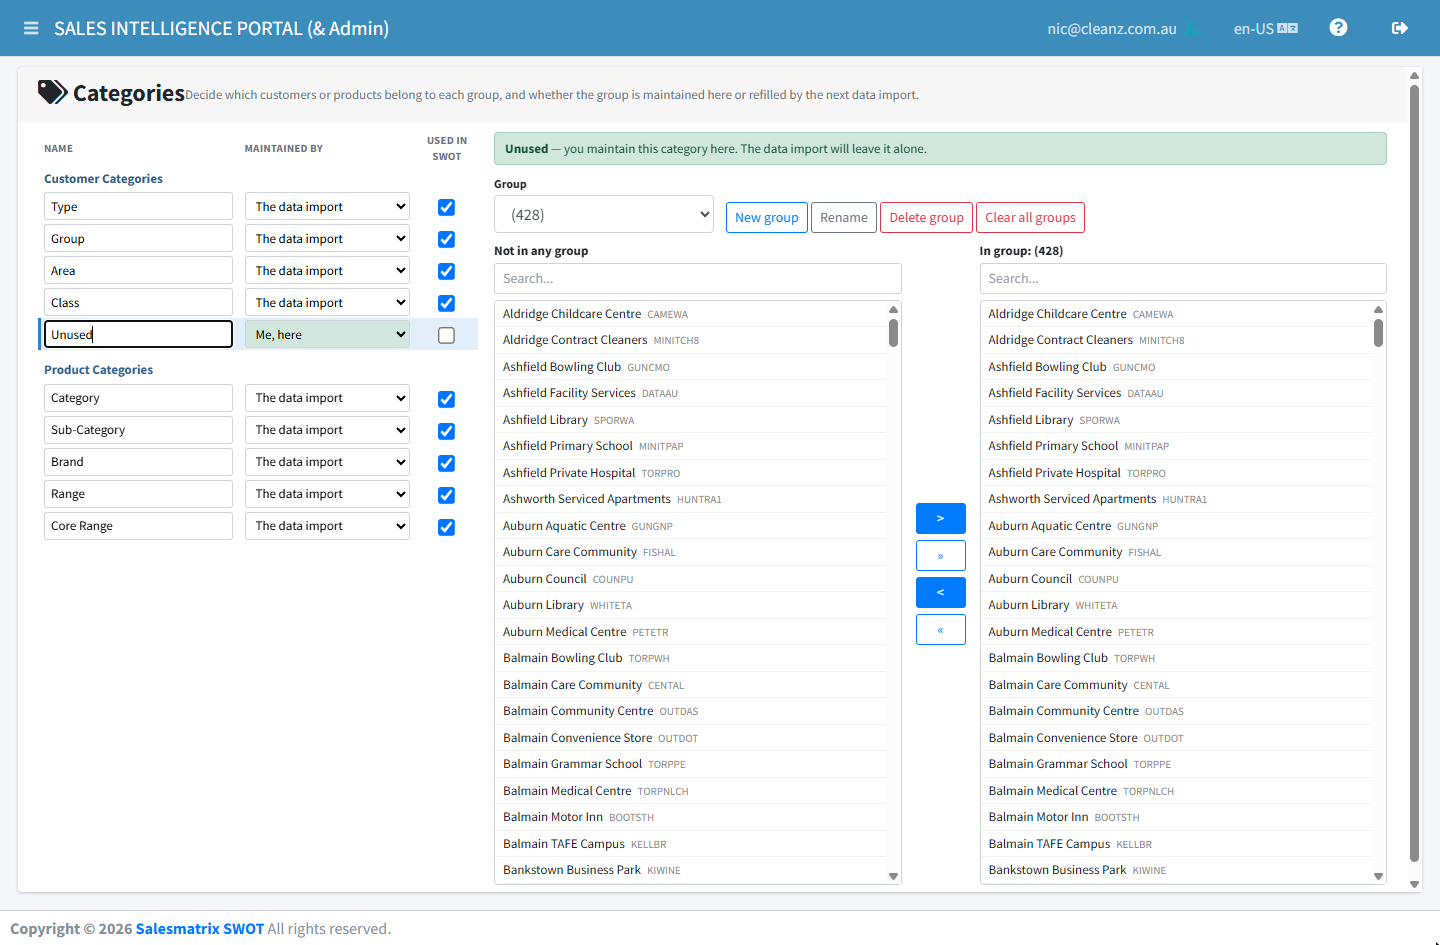Click the Brand category name field
1440x945 pixels.
(138, 462)
